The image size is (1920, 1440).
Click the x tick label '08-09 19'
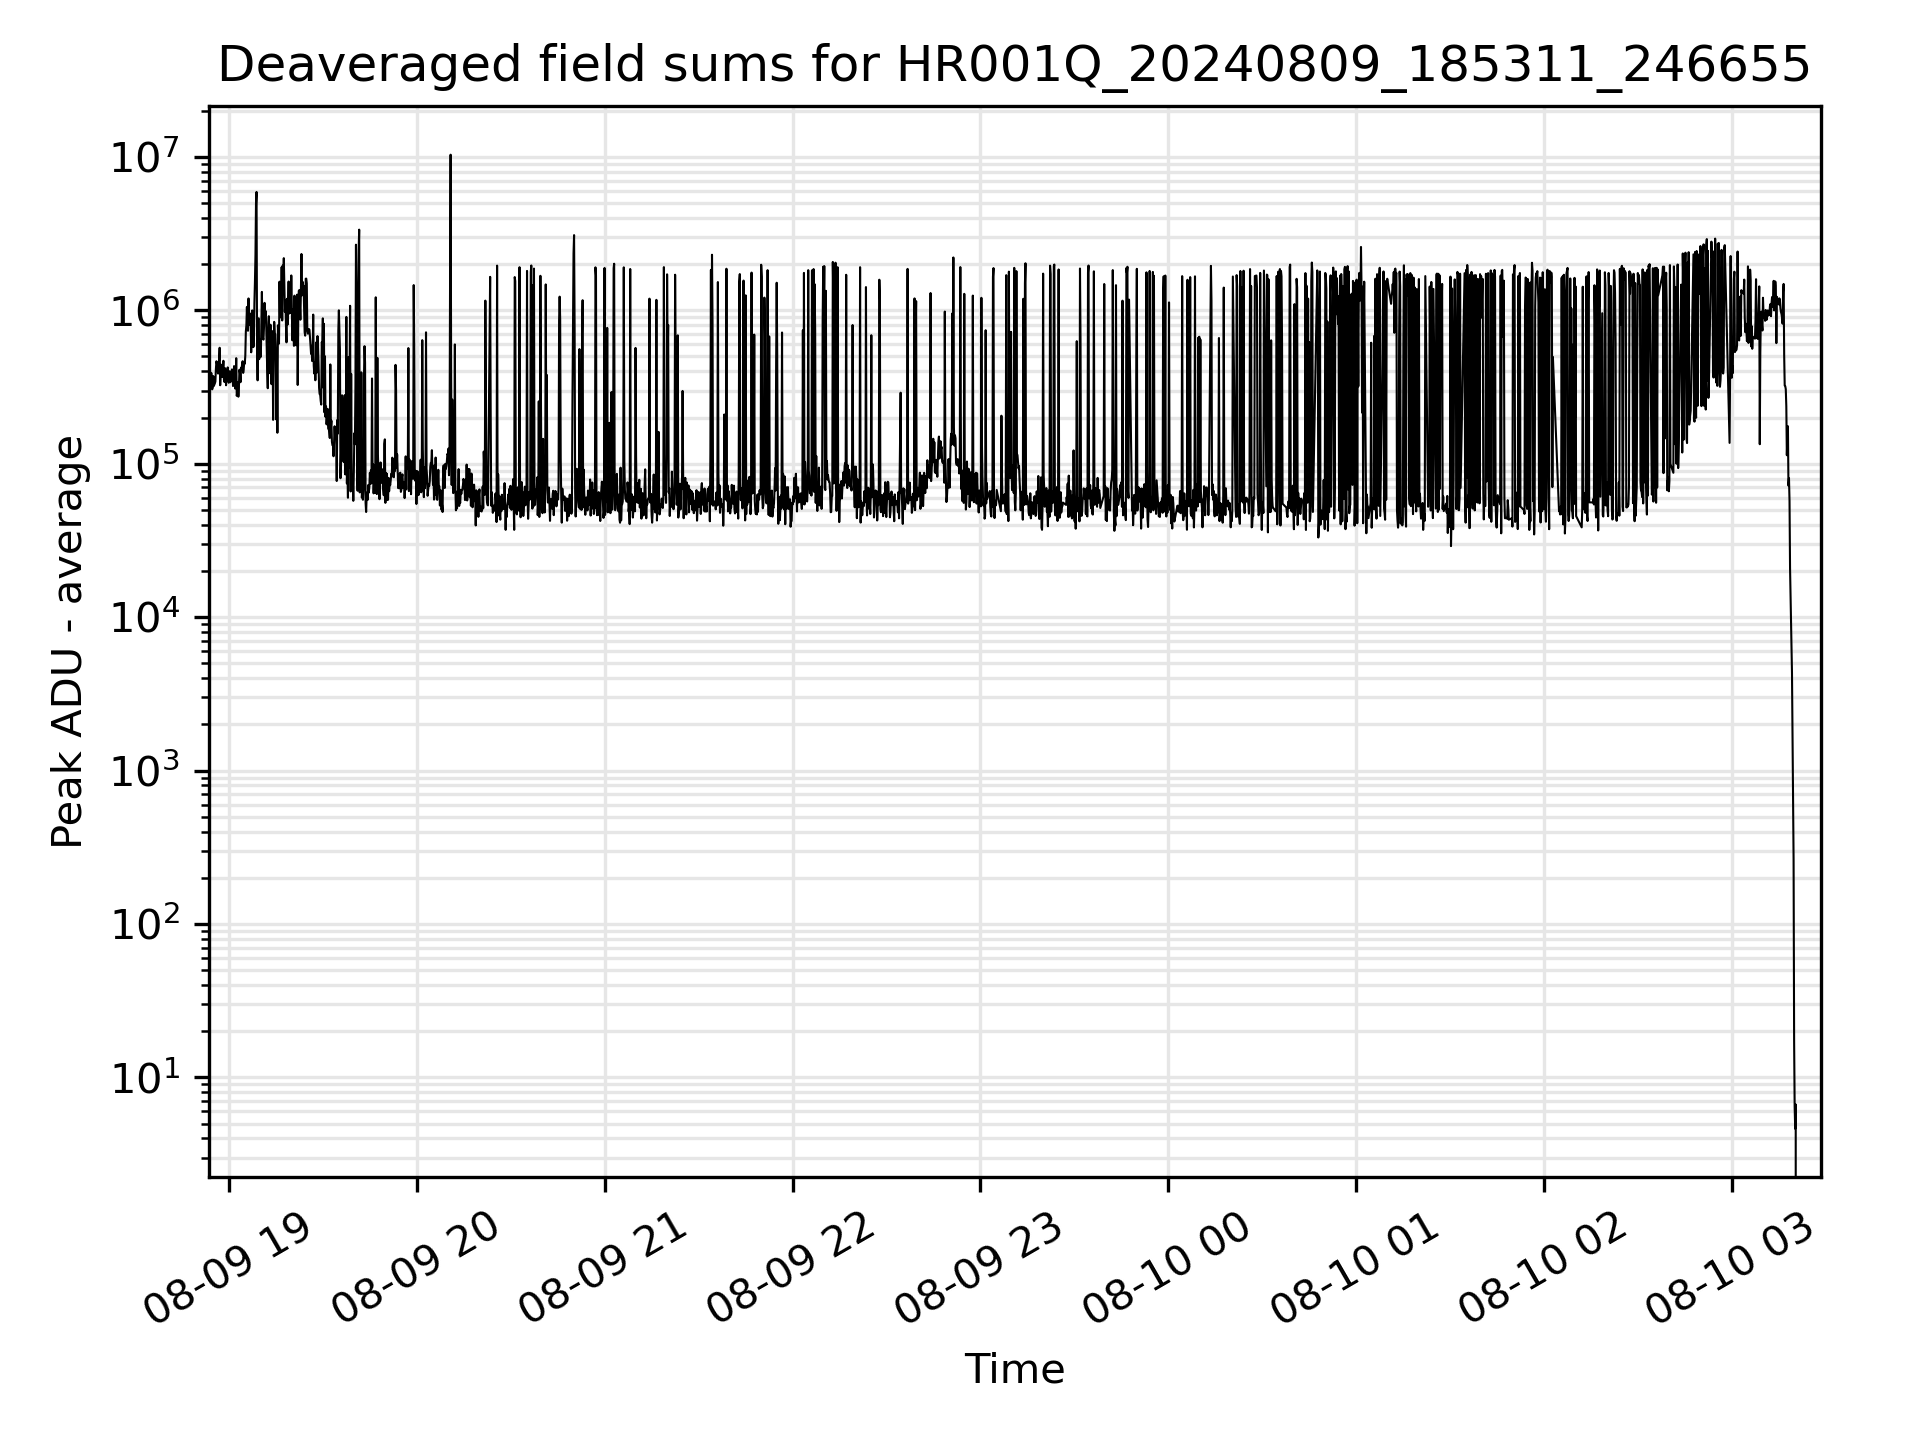(x=228, y=1270)
